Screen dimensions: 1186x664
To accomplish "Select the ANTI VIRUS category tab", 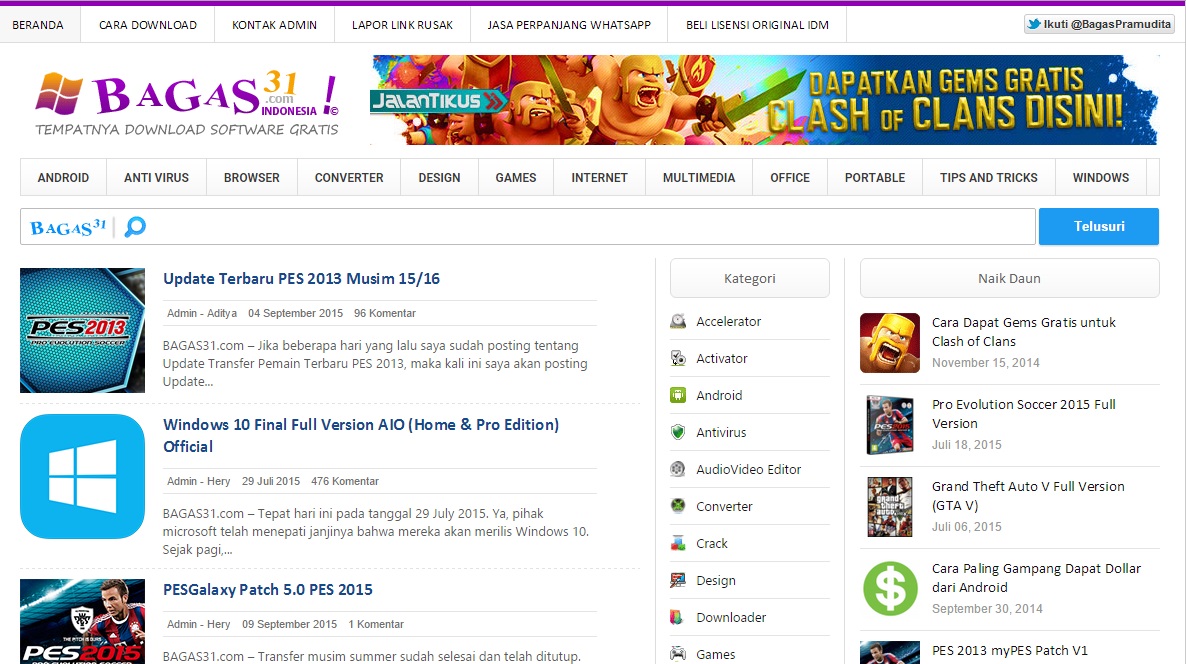I will [x=157, y=178].
